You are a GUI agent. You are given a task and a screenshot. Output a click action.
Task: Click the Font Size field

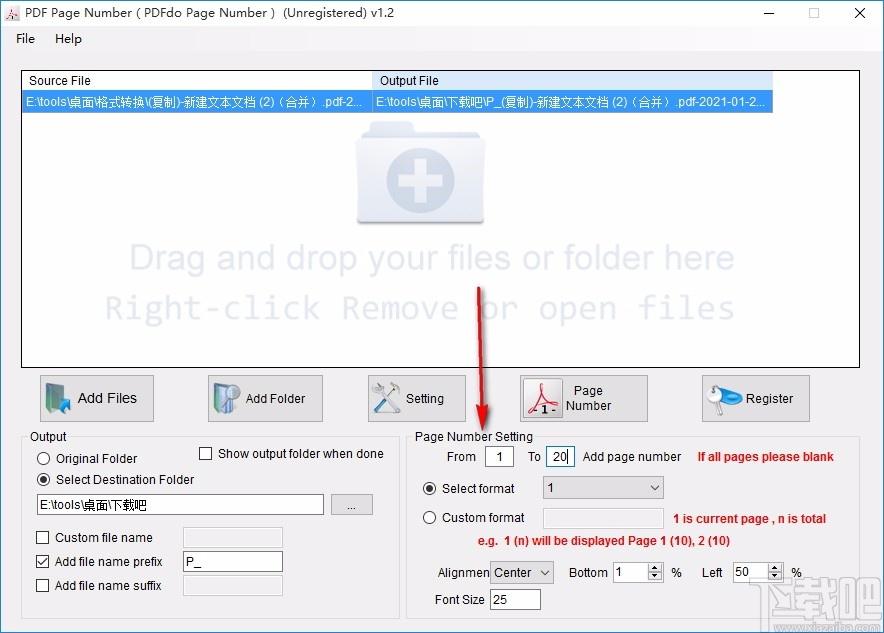pos(515,600)
